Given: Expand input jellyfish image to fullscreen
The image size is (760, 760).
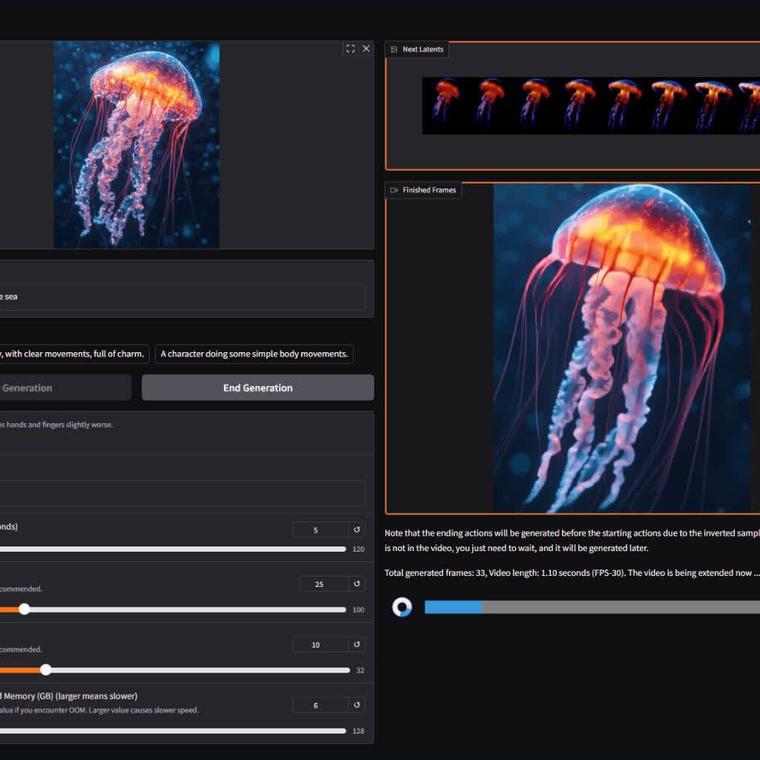Looking at the screenshot, I should [x=350, y=49].
